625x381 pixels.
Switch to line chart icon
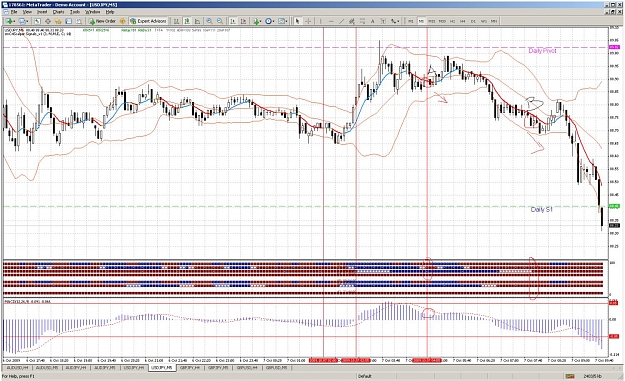click(x=197, y=21)
